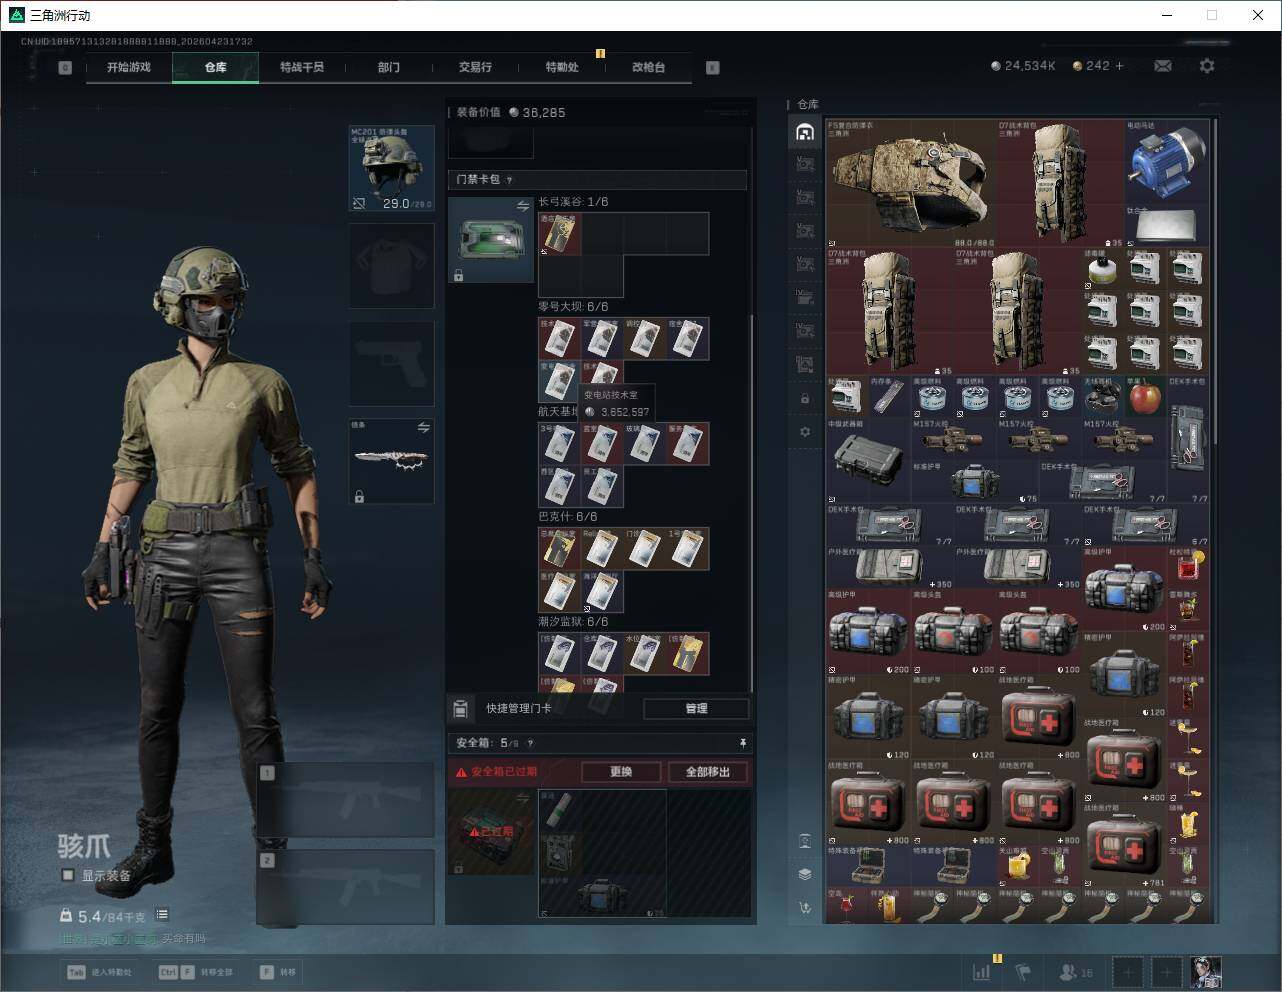This screenshot has height=992, width=1282.
Task: Click the stacked layers icon beside warehouse
Action: tap(805, 873)
